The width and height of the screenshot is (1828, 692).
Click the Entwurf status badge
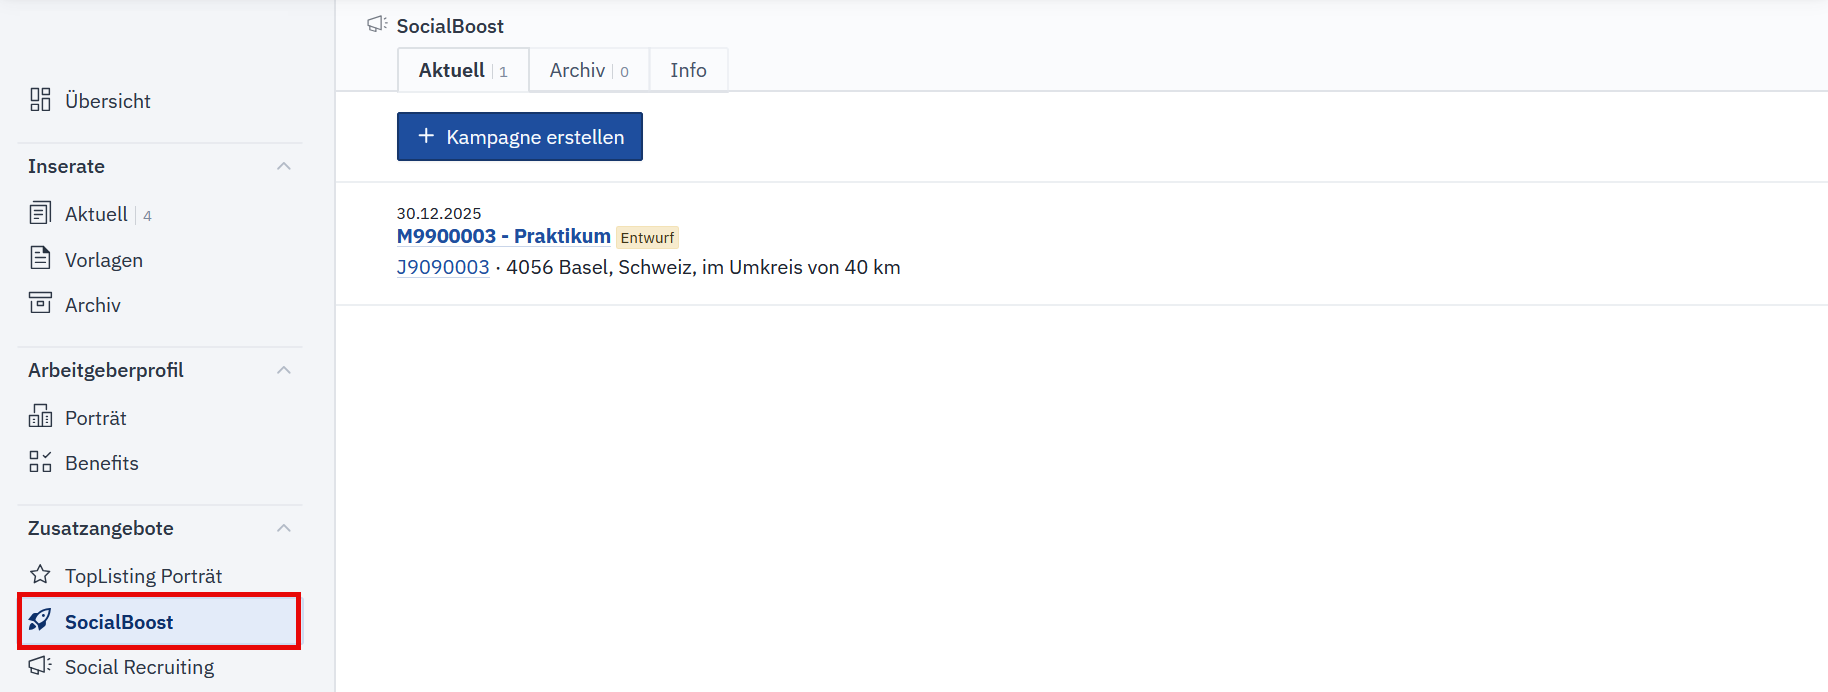[x=647, y=238]
